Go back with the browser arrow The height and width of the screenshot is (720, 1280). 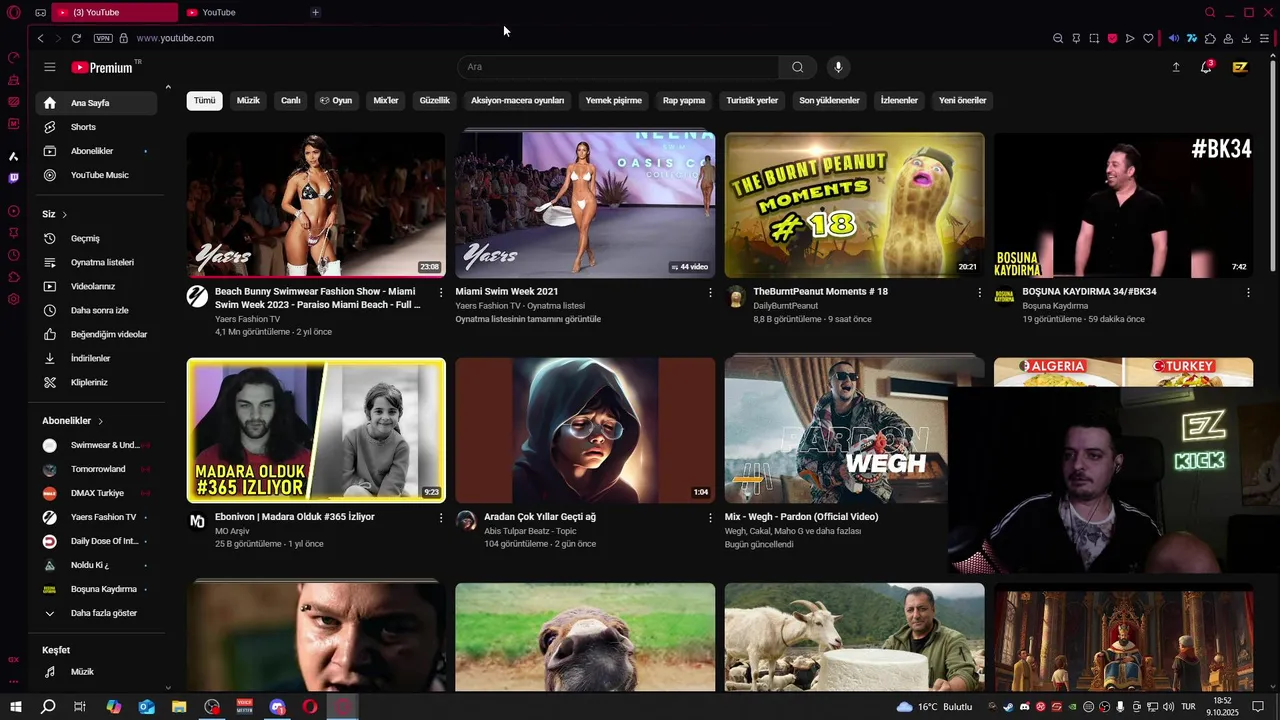pos(40,38)
